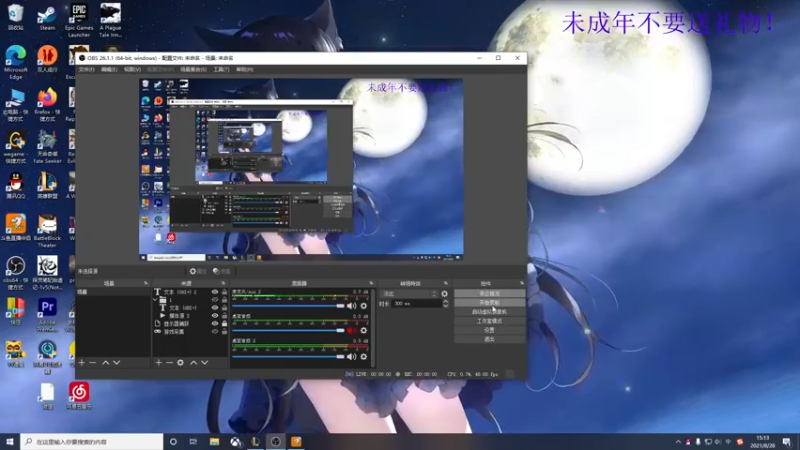
Task: Pop out the Sources dock
Action: [223, 283]
